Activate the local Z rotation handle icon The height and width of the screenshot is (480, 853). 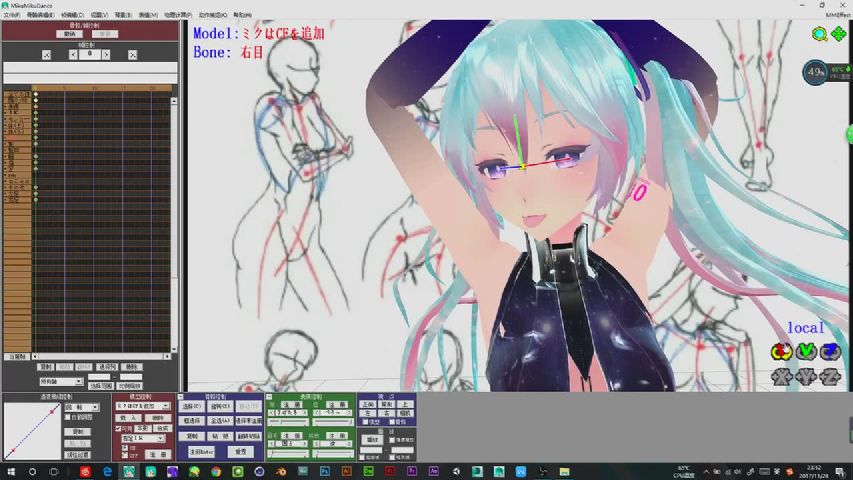(x=830, y=352)
